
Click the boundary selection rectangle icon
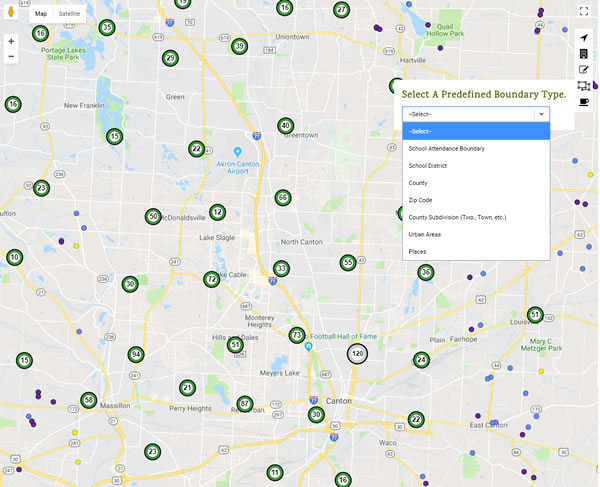584,86
